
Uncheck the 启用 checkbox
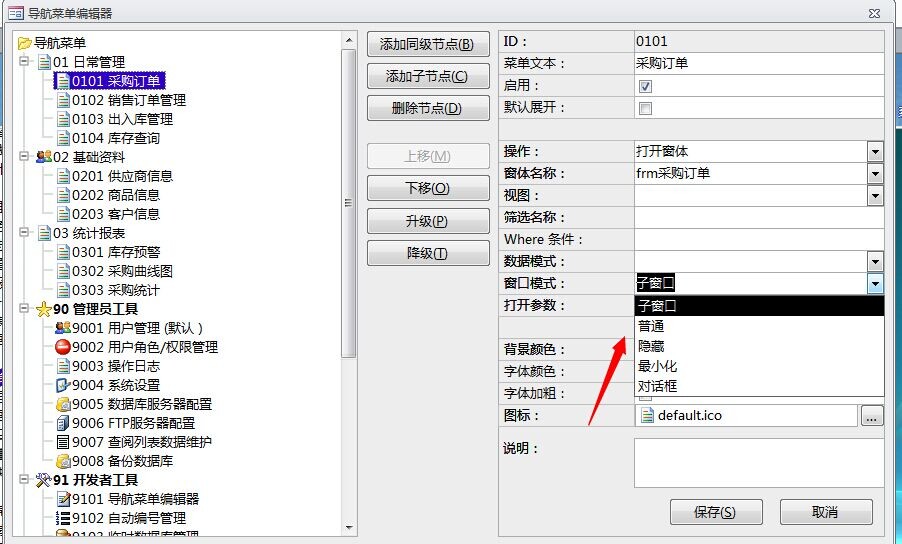[645, 86]
